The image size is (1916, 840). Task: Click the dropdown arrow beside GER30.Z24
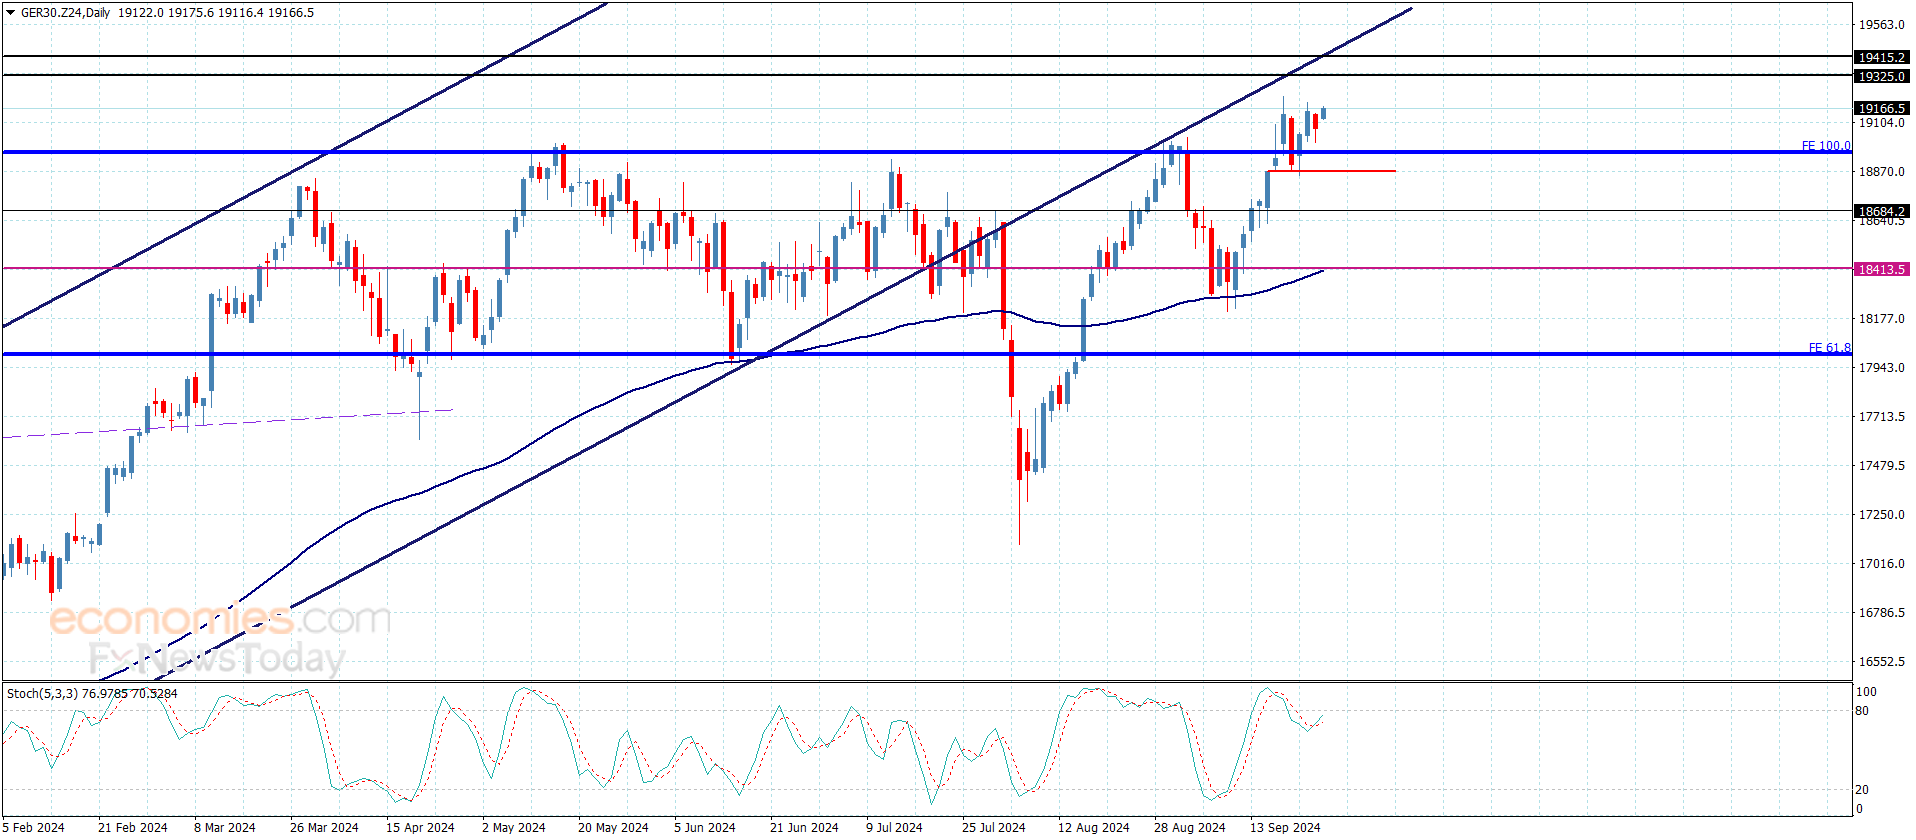coord(11,13)
